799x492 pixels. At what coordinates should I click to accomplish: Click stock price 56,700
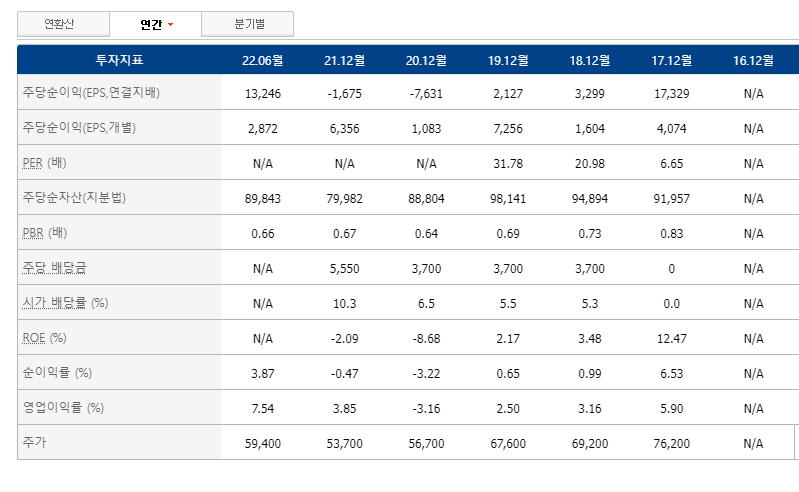point(426,444)
